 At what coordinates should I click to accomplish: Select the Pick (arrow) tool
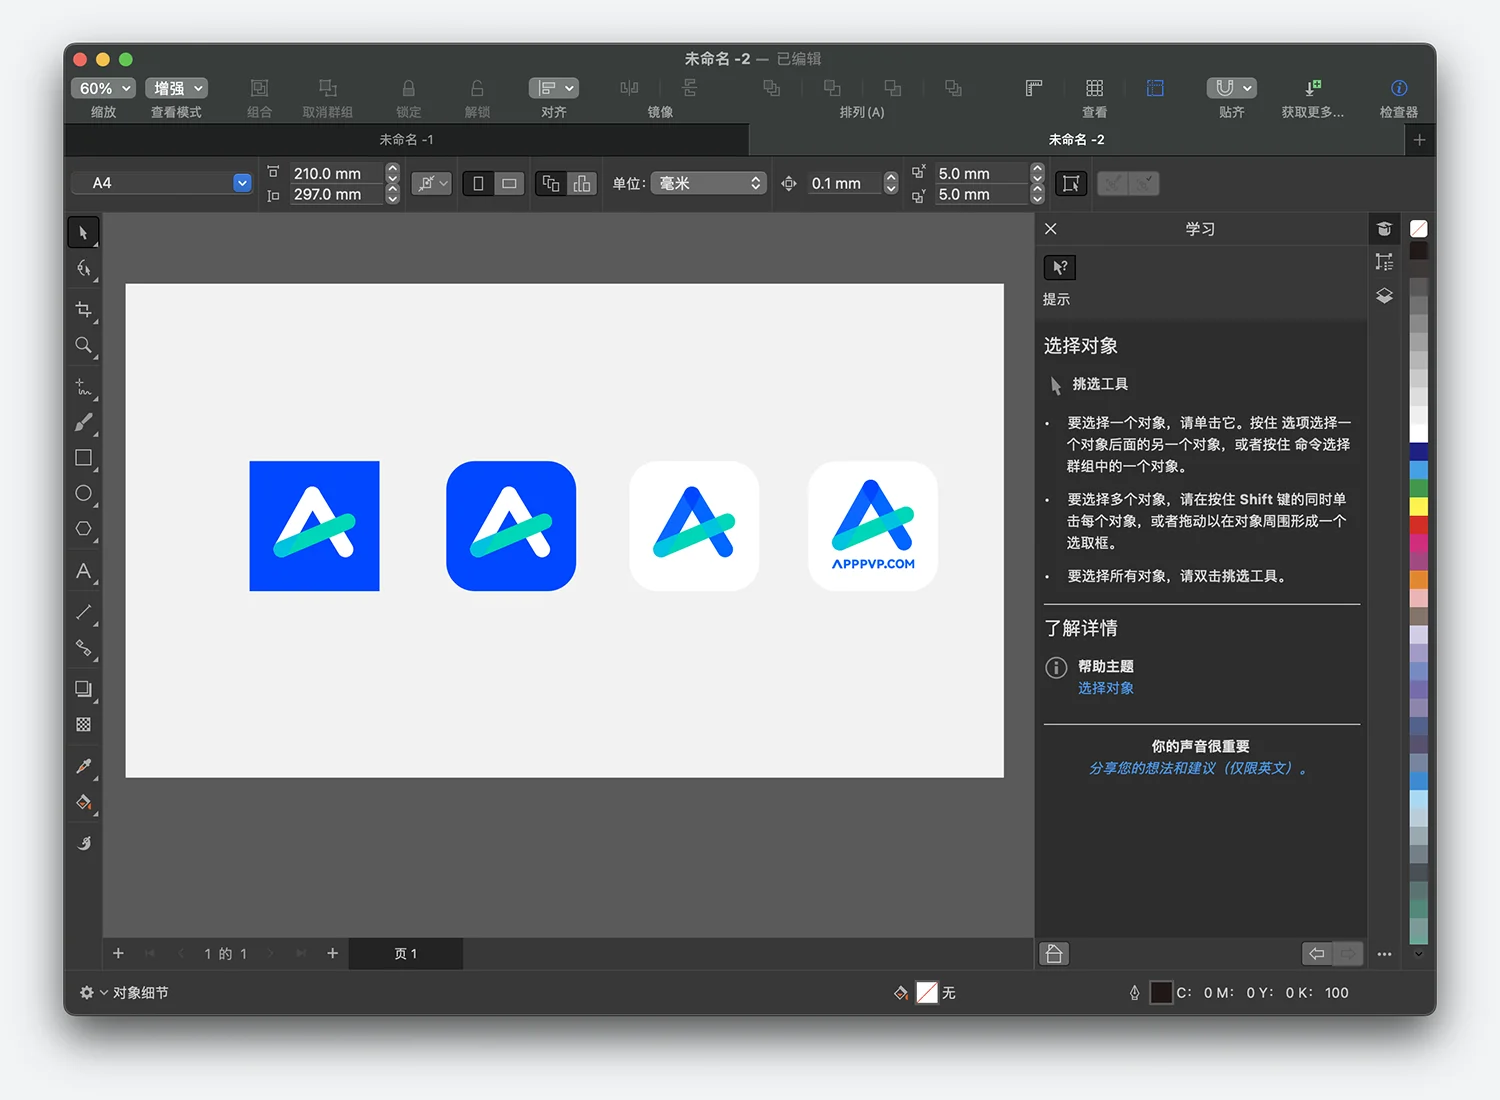point(83,233)
